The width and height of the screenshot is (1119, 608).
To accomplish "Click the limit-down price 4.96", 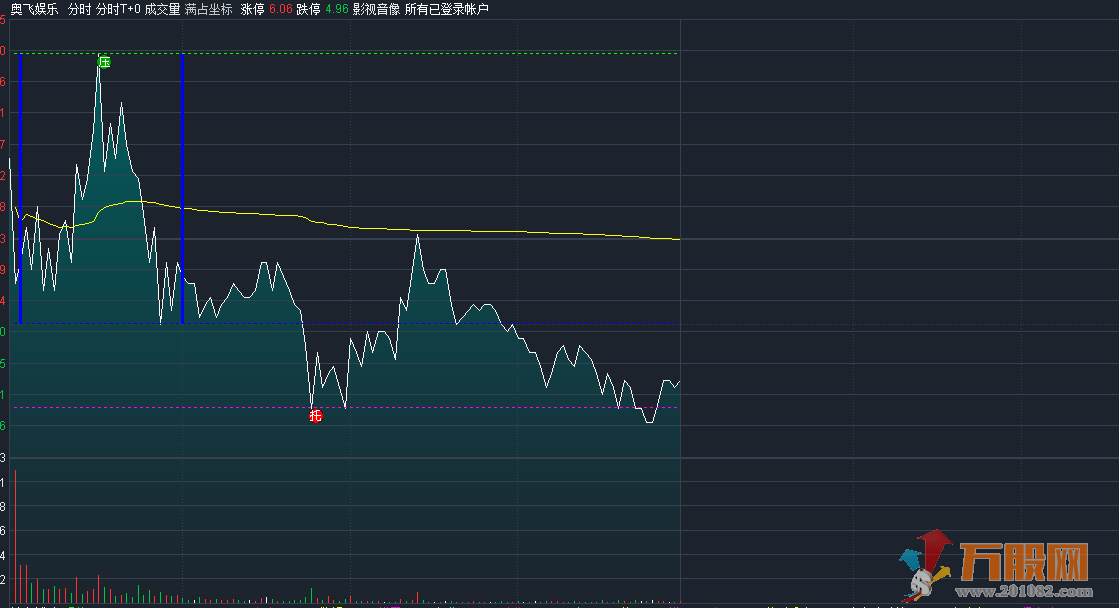I will pos(336,9).
